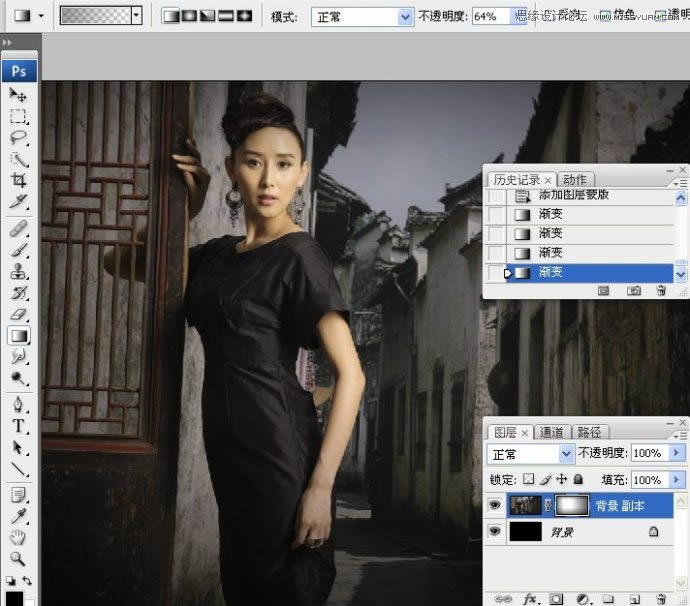This screenshot has height=606, width=690.
Task: Toggle visibility of the 背景 layer
Action: tap(495, 534)
